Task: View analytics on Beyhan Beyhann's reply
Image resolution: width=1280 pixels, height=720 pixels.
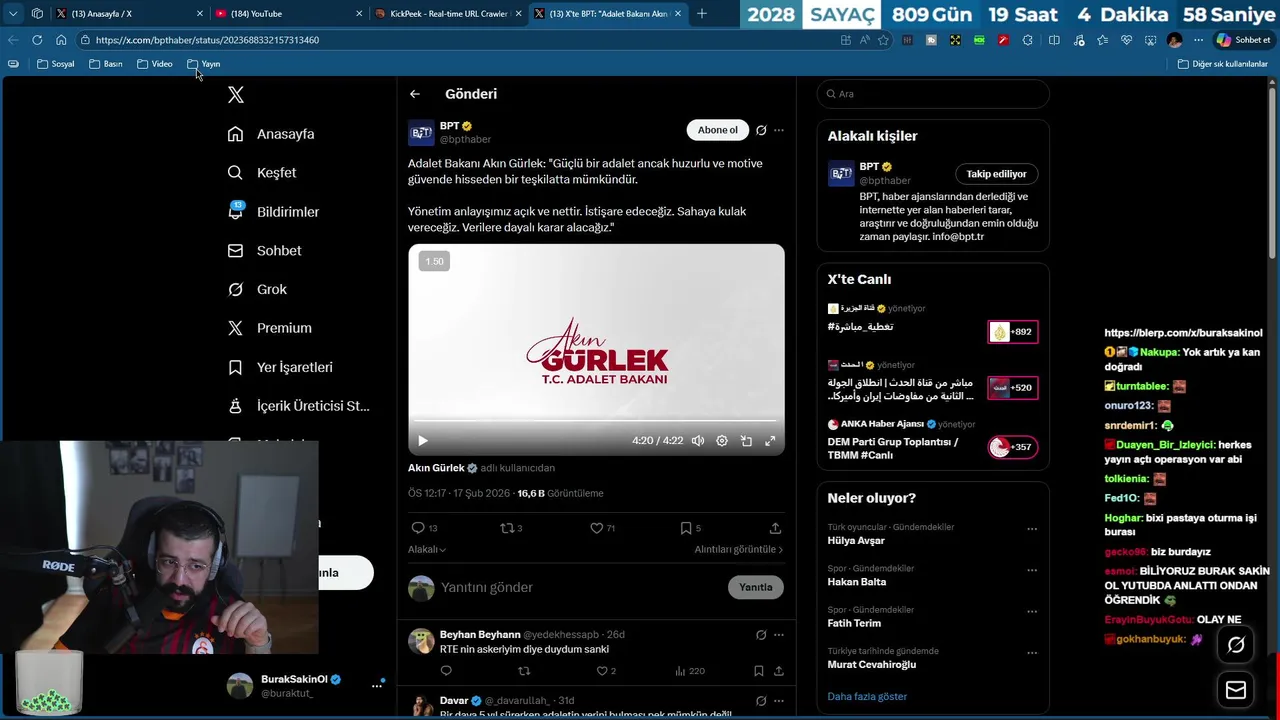Action: pos(690,671)
